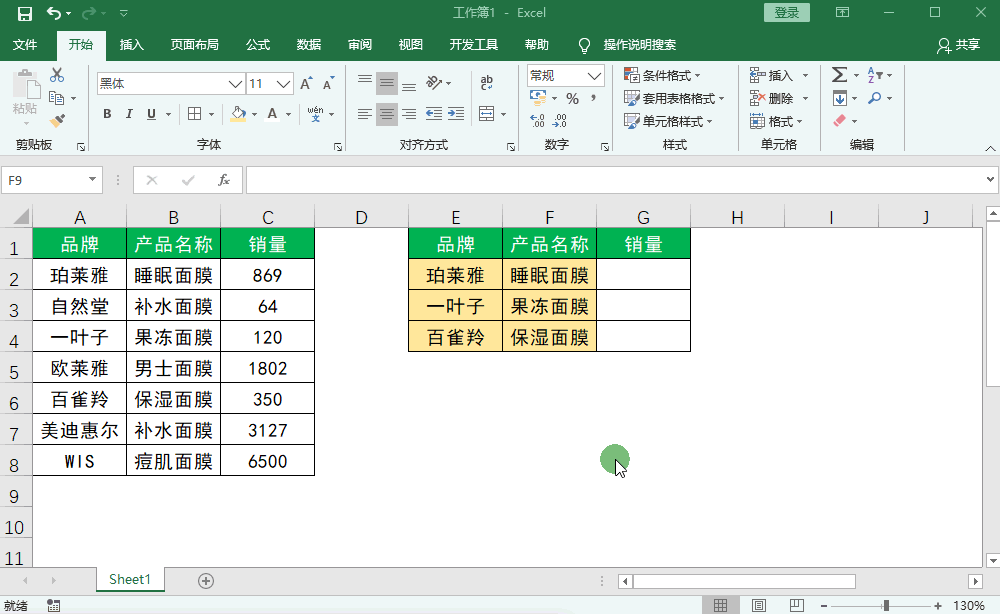Click the Merge and Center icon
Viewport: 1000px width, 614px height.
pos(487,114)
